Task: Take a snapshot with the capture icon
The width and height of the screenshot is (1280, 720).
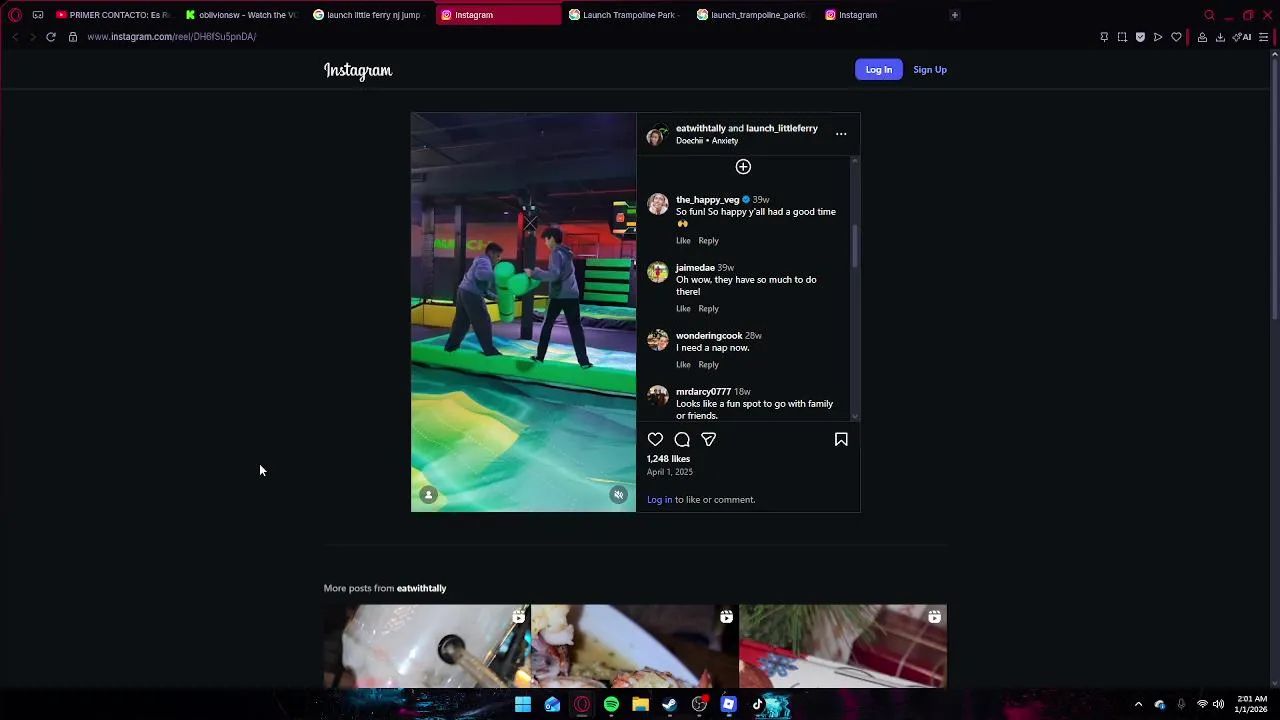Action: coord(1122,37)
